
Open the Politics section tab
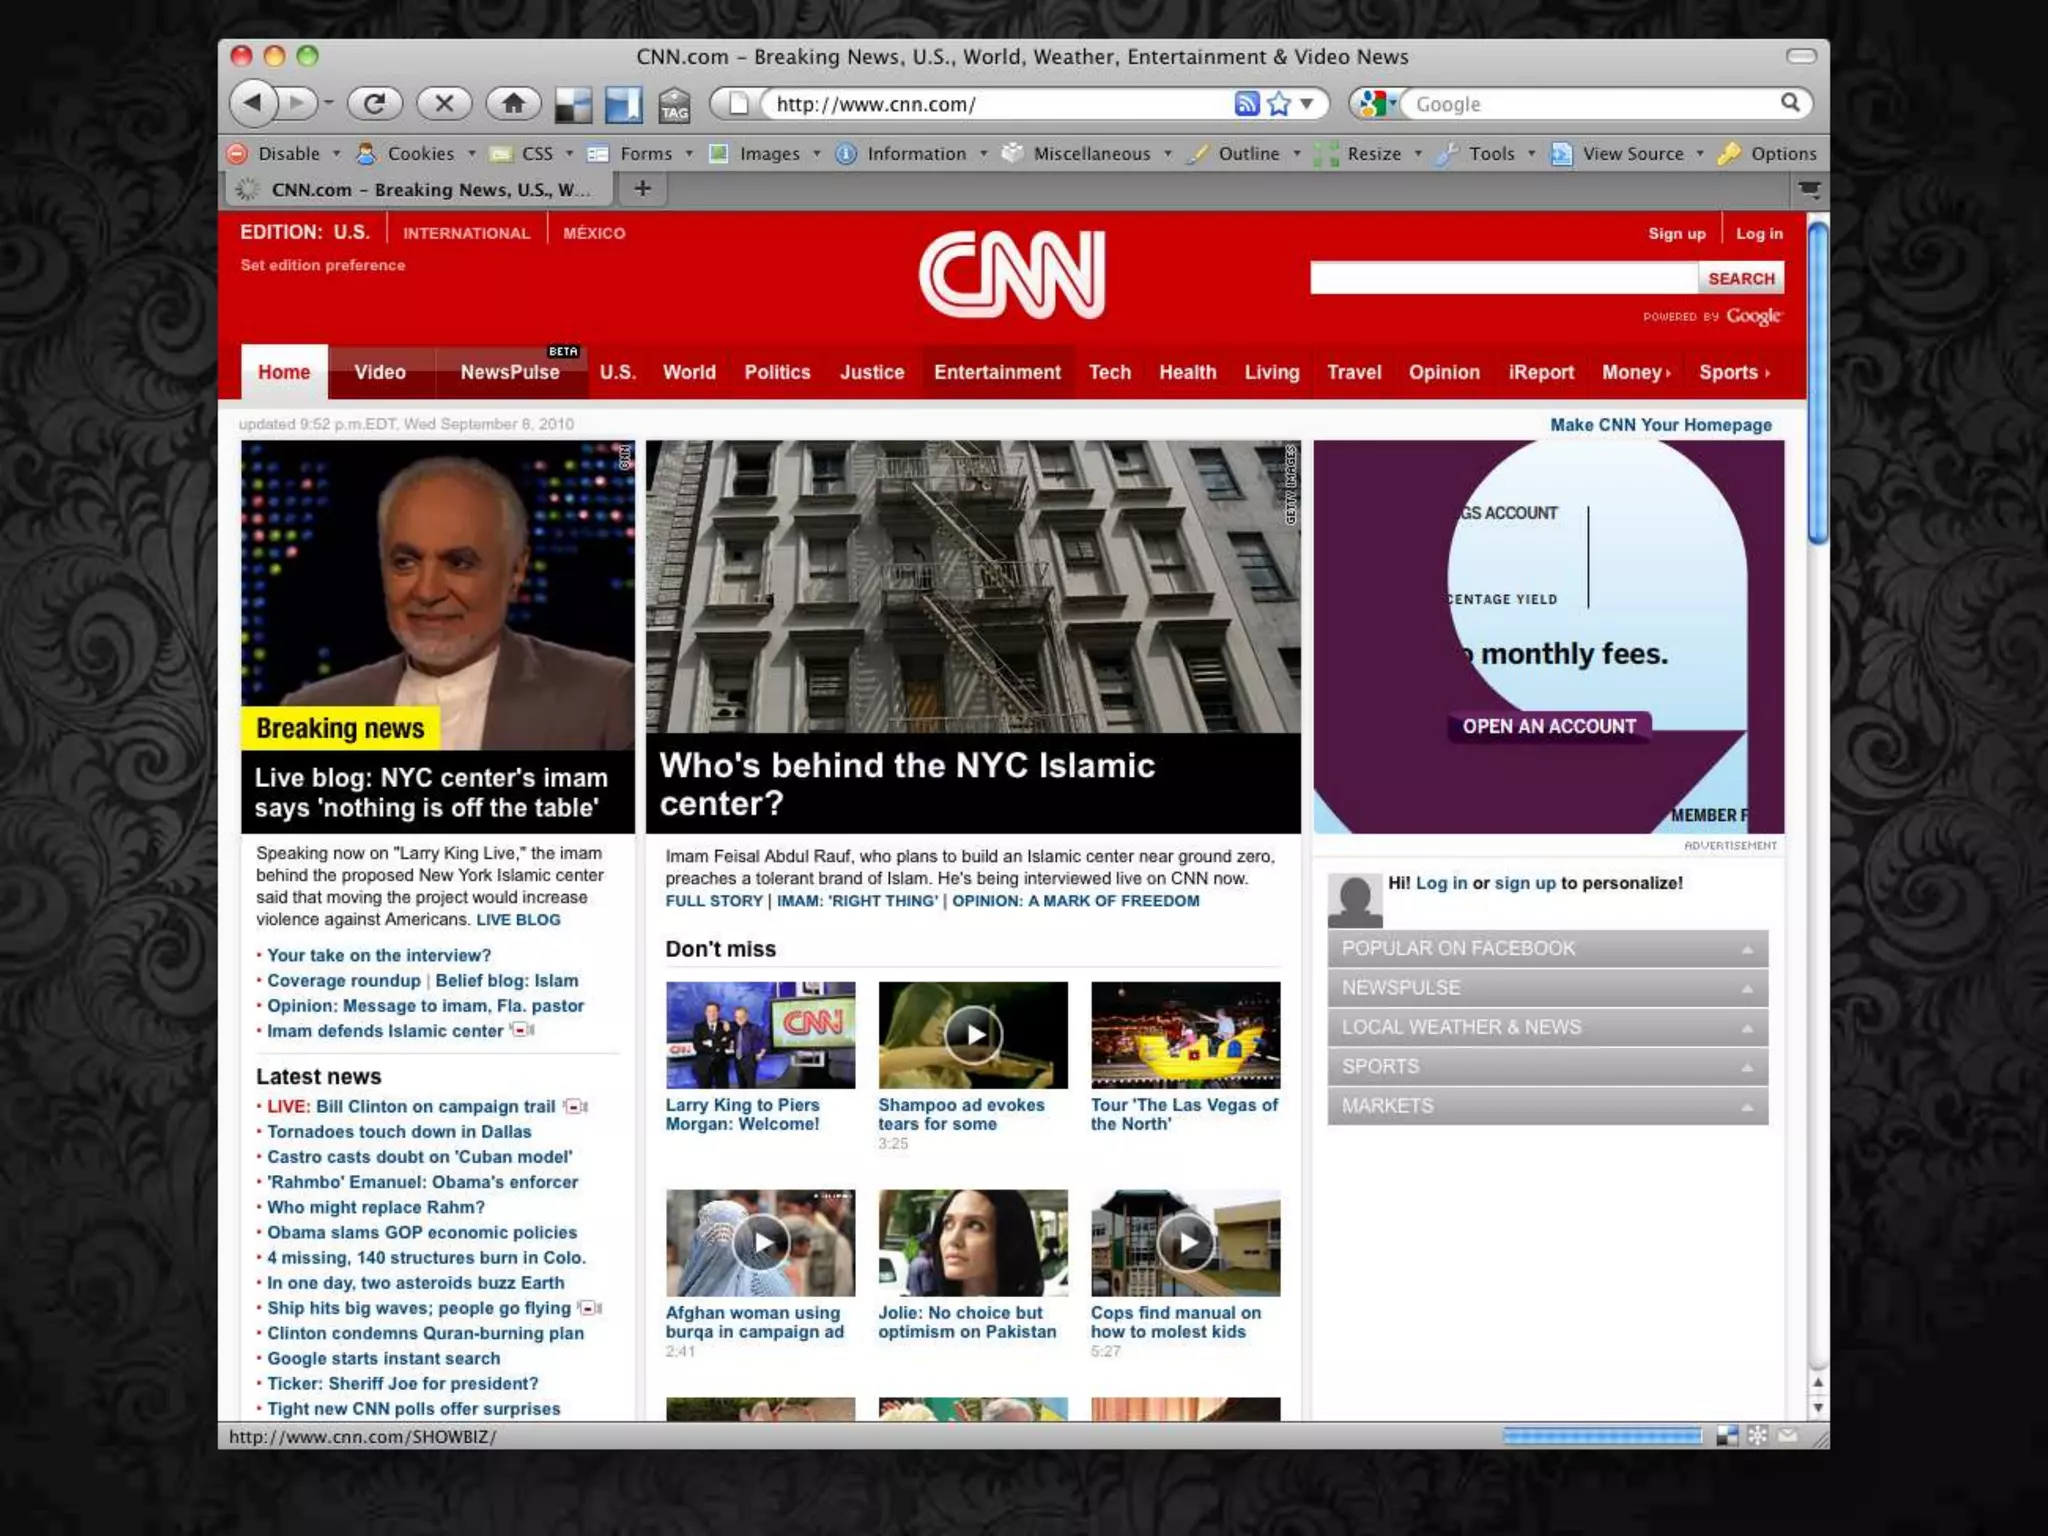point(777,372)
